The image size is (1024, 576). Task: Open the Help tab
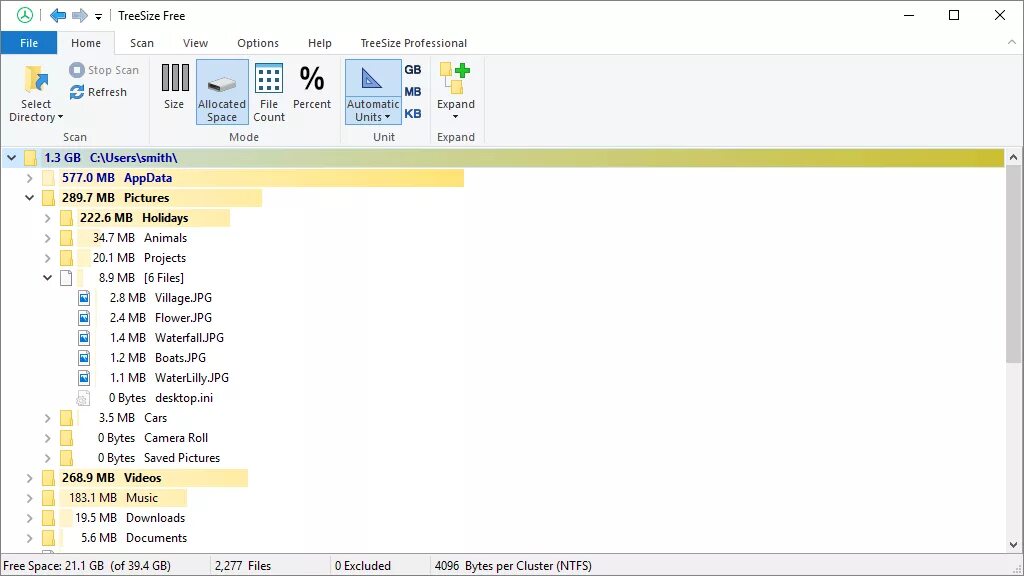coord(320,43)
